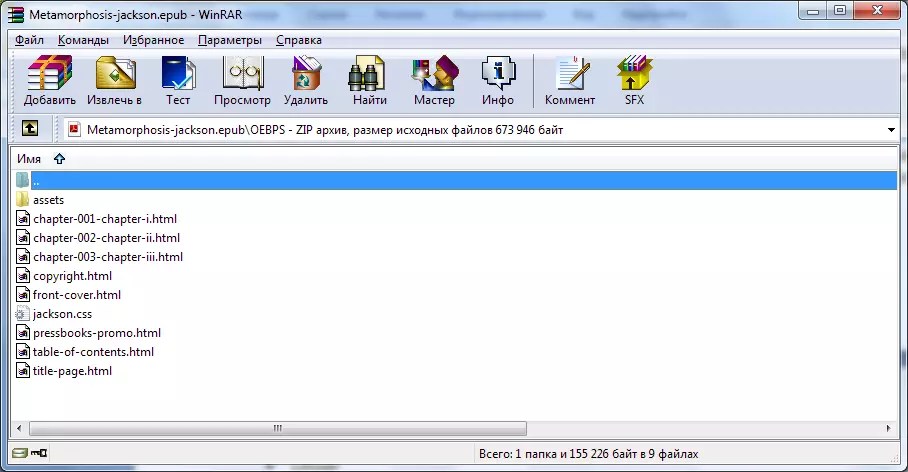Viewport: 908px width, 472px height.
Task: Launch the Мастер (Wizard) icon
Action: [x=434, y=74]
